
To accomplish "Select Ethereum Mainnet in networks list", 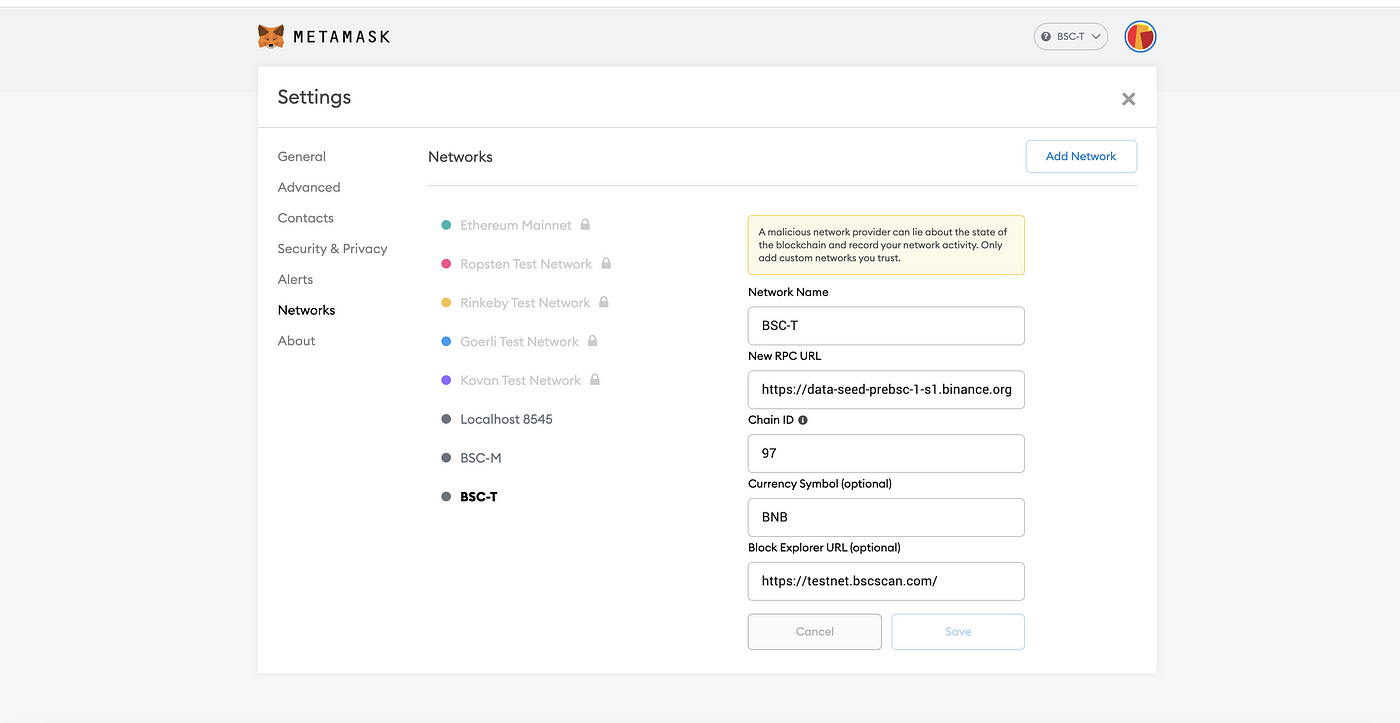I will (x=516, y=225).
